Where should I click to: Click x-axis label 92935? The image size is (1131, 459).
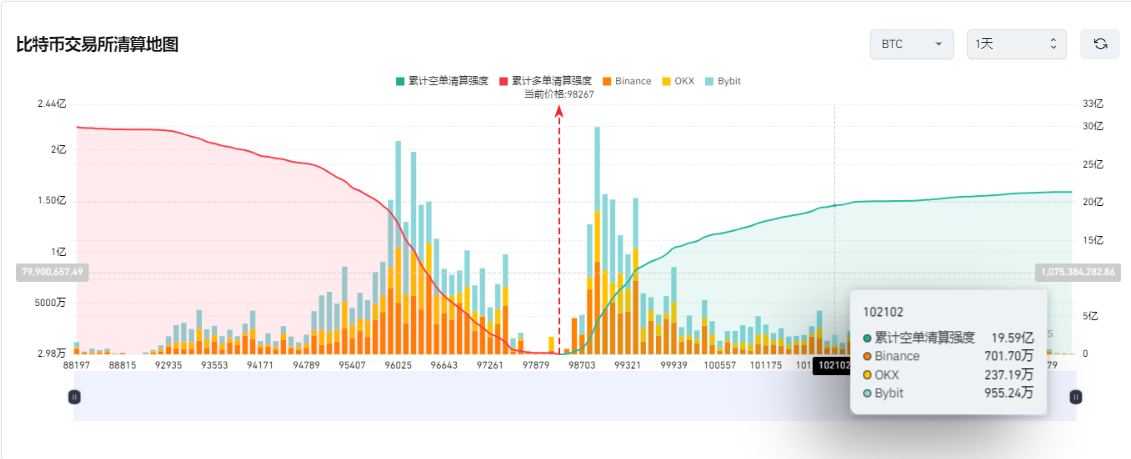[x=170, y=366]
